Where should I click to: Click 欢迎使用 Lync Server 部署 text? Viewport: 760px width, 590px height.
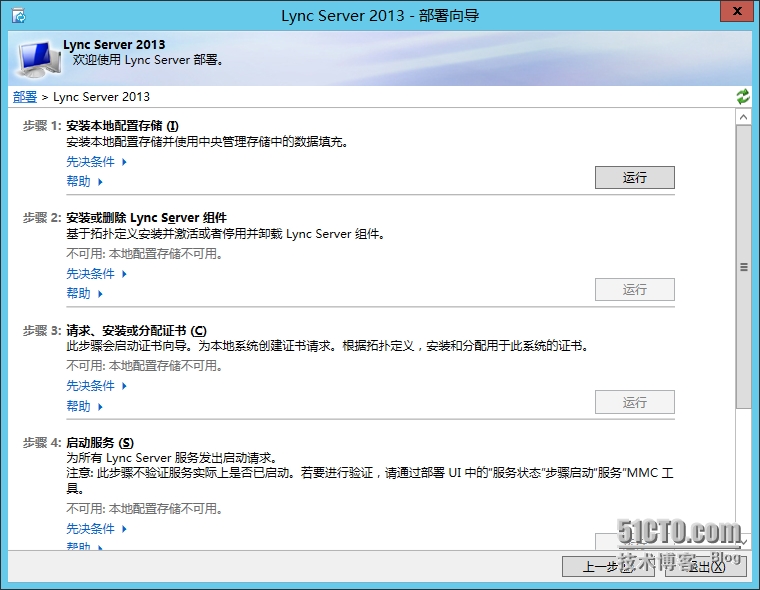(x=148, y=60)
